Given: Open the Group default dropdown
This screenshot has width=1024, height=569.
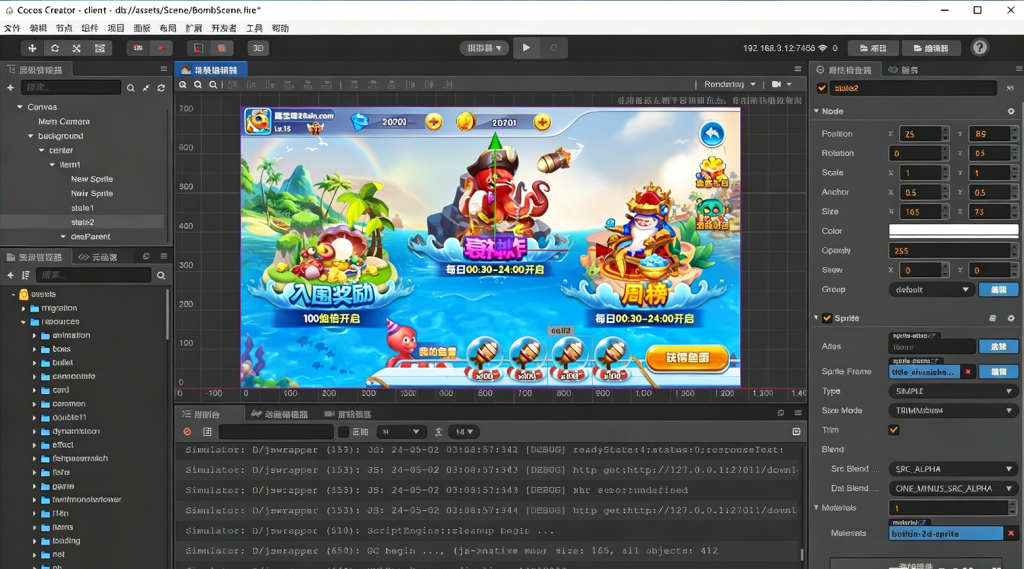Looking at the screenshot, I should click(x=930, y=289).
